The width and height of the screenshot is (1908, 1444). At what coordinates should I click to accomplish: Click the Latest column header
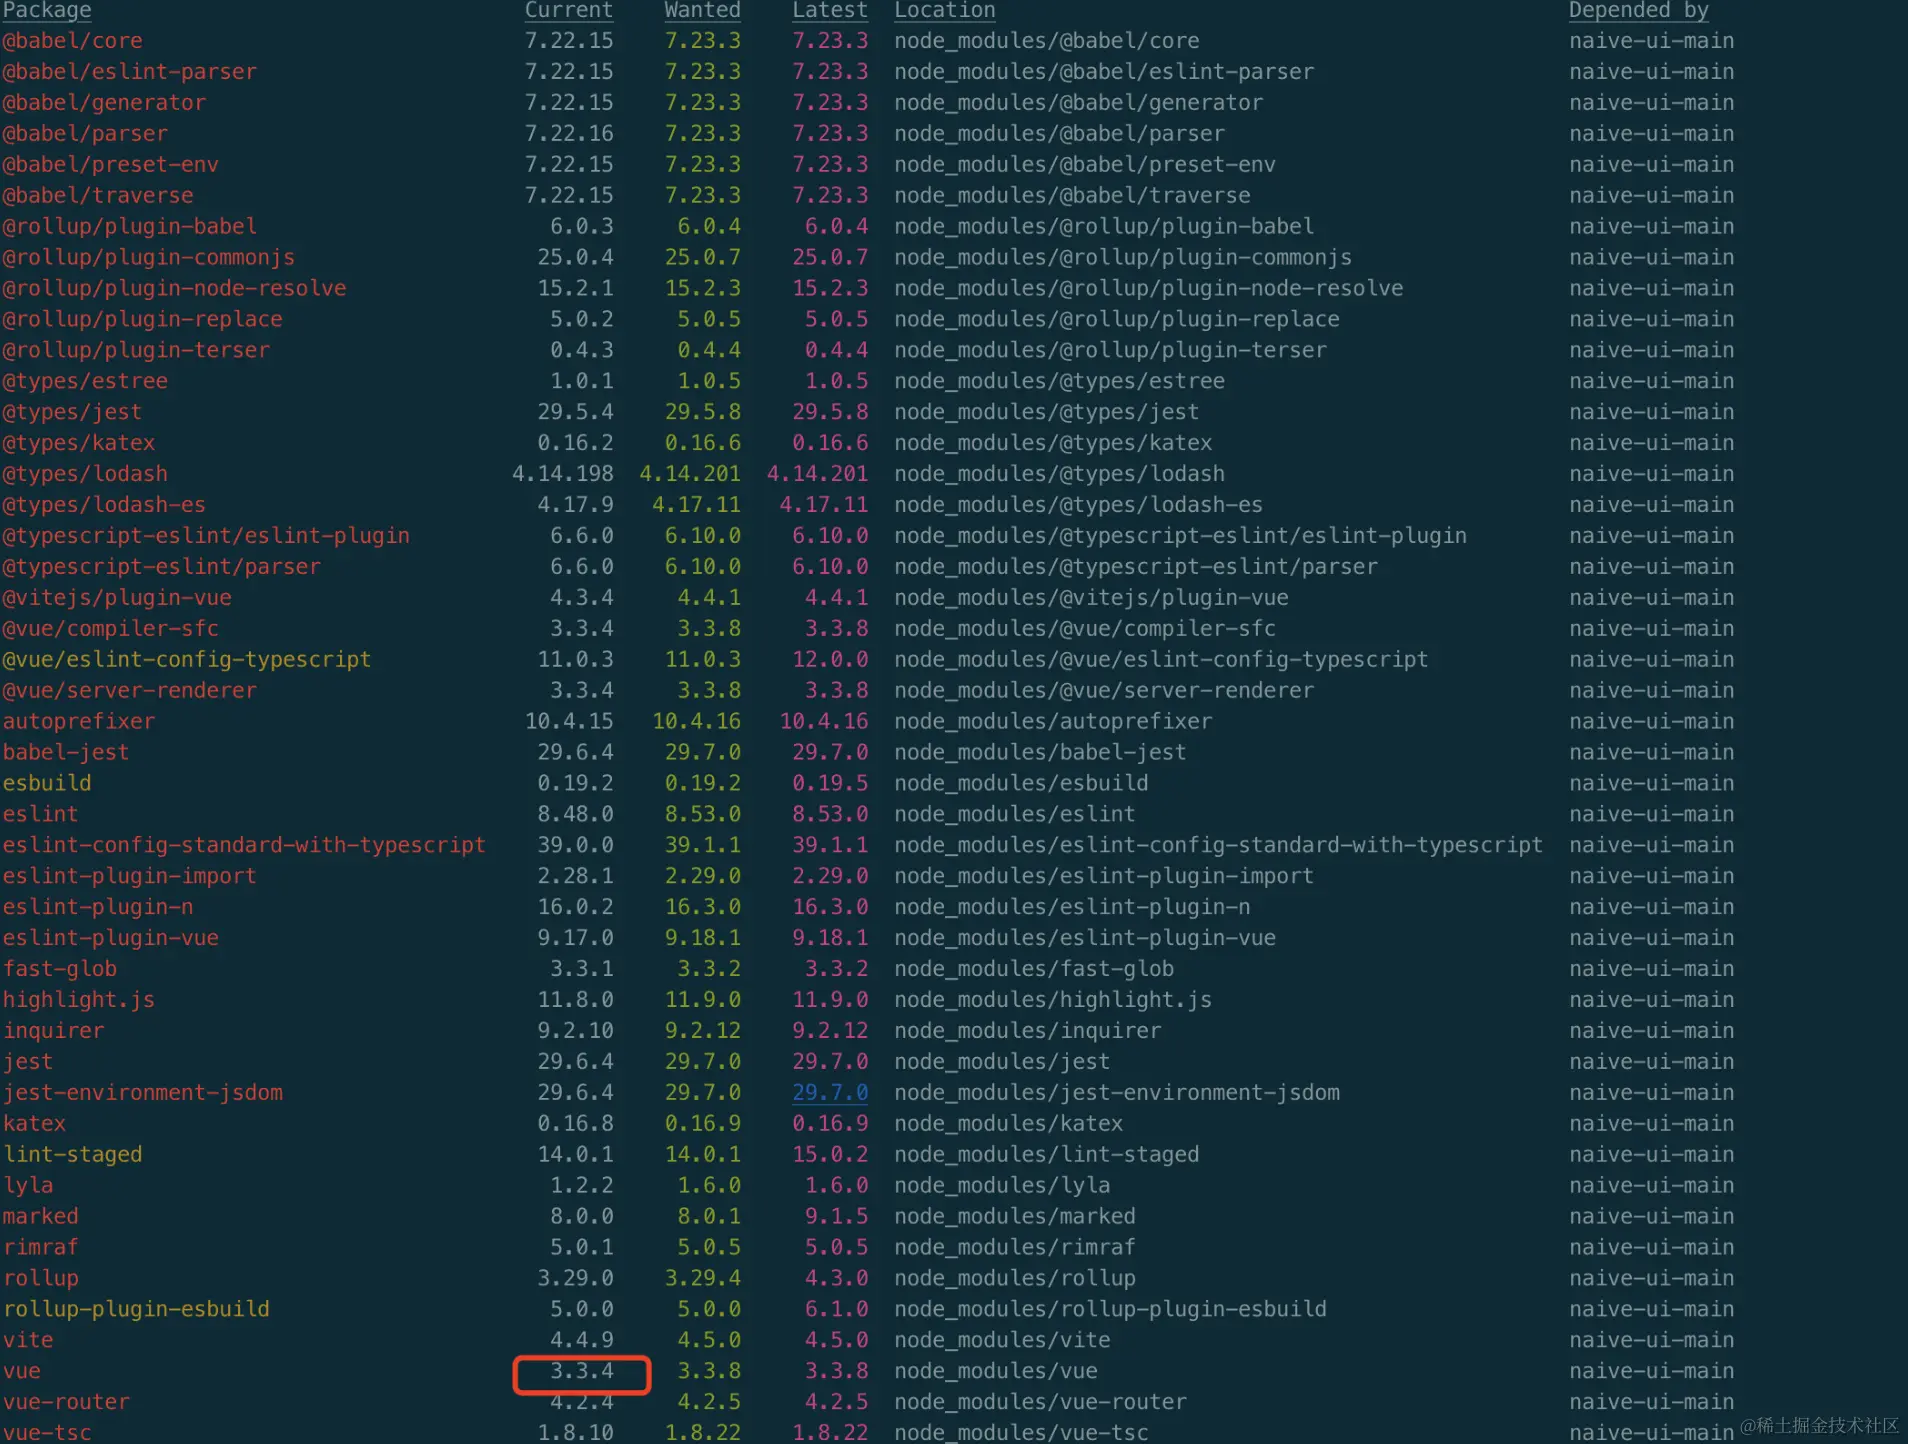coord(830,10)
